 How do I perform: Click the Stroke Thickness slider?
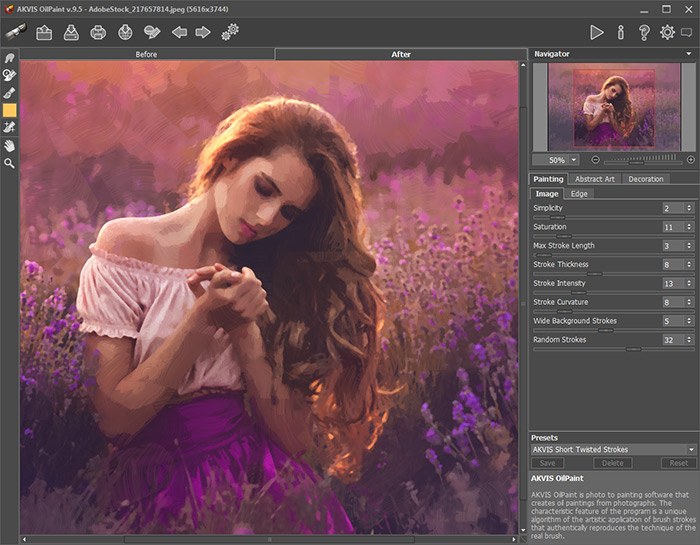click(x=593, y=273)
